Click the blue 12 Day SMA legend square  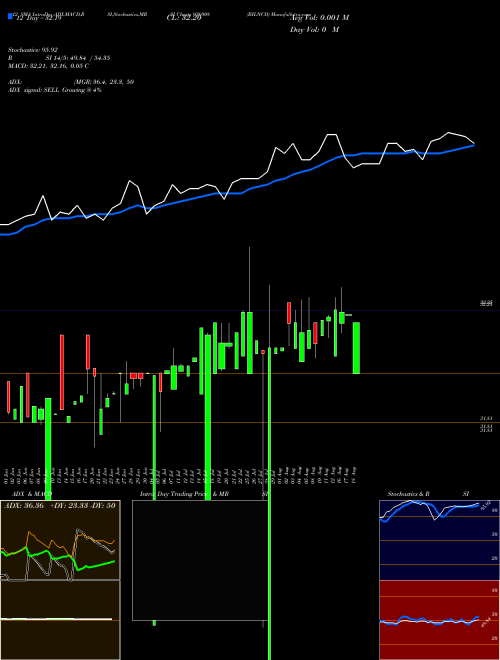[x=10, y=16]
